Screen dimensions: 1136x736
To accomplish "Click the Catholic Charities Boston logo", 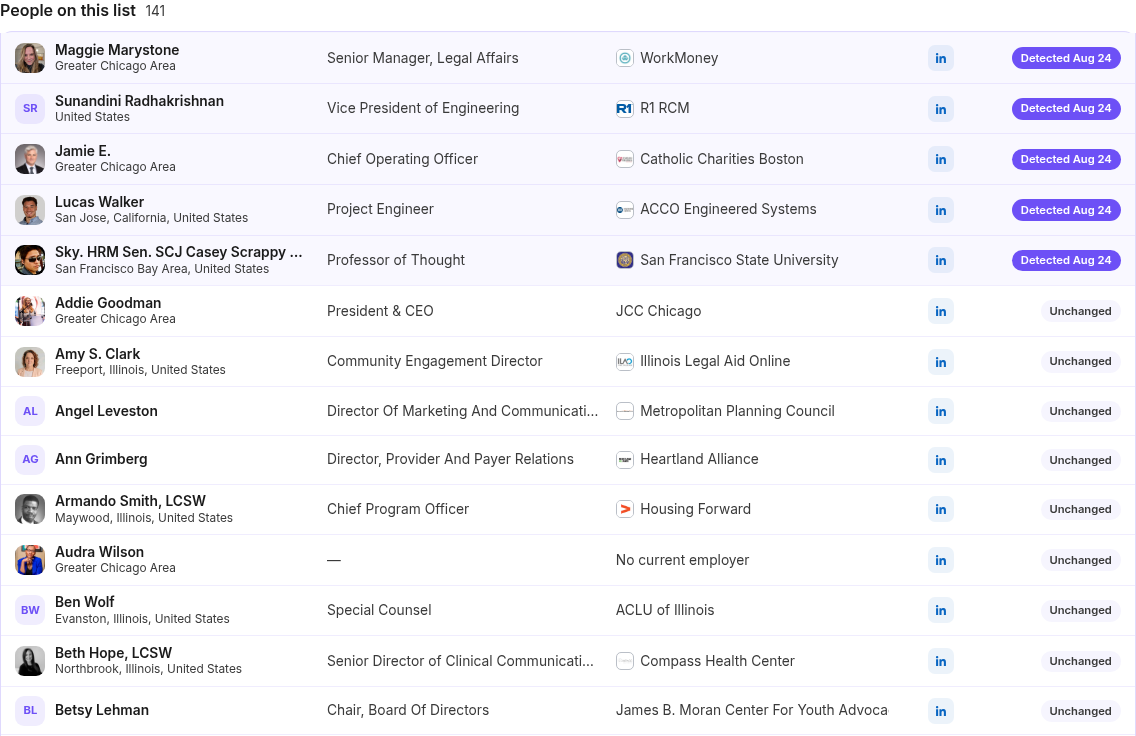I will [x=625, y=159].
